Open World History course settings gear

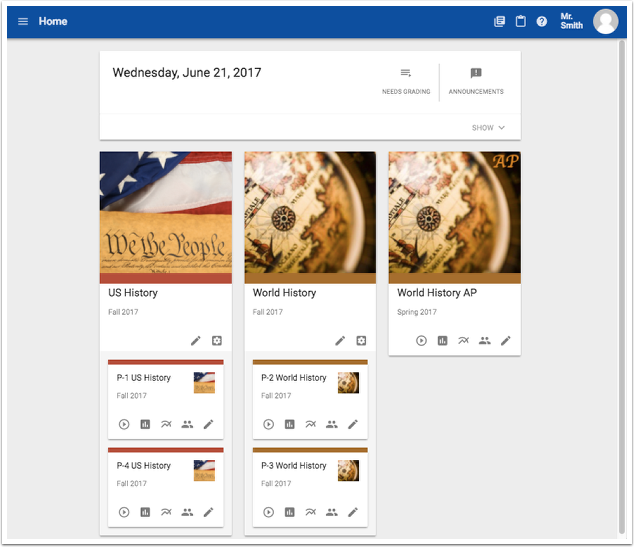click(x=362, y=341)
